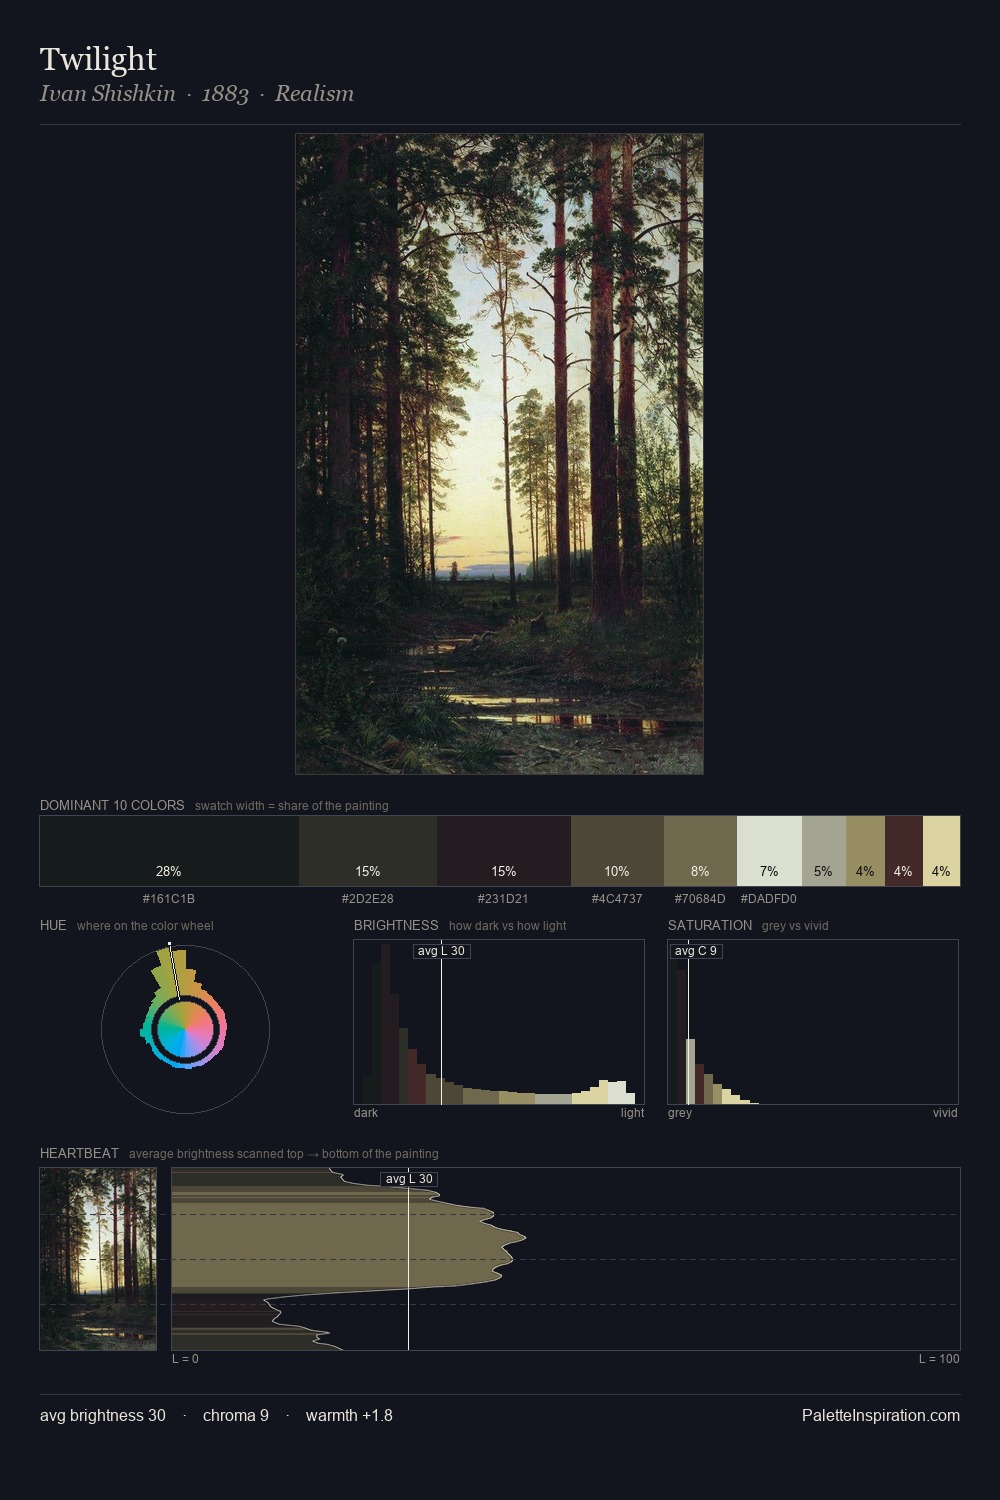The height and width of the screenshot is (1500, 1000).
Task: Choose the 5% grey swatch
Action: point(824,851)
